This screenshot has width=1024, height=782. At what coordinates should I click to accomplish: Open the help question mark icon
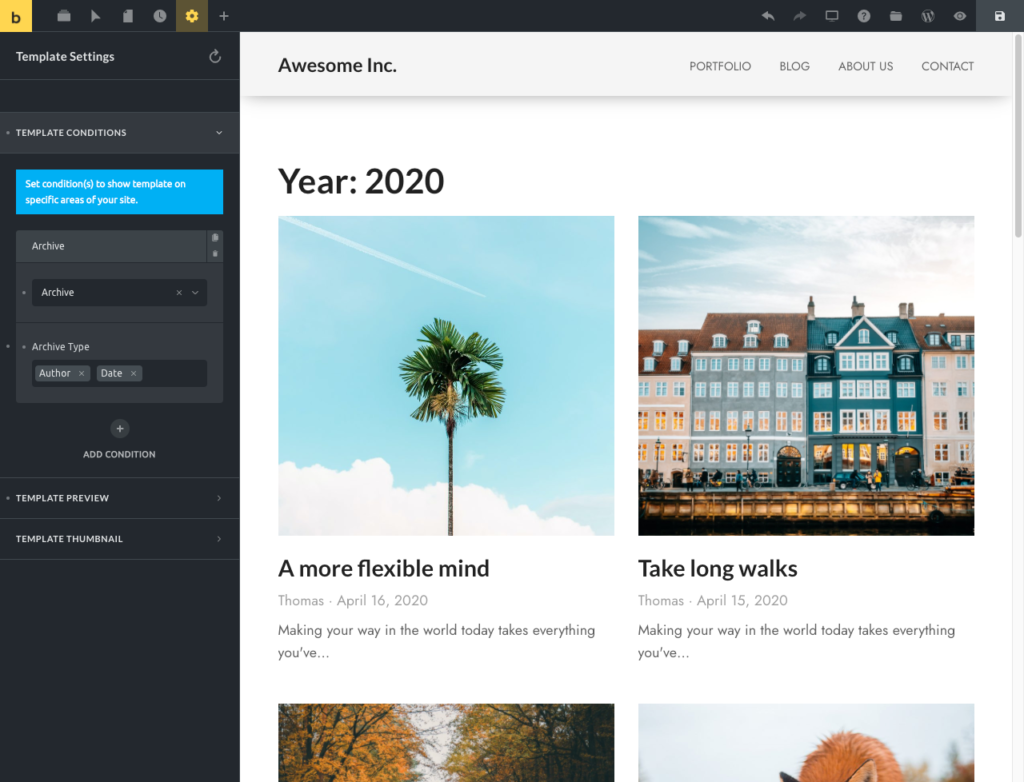pos(864,16)
